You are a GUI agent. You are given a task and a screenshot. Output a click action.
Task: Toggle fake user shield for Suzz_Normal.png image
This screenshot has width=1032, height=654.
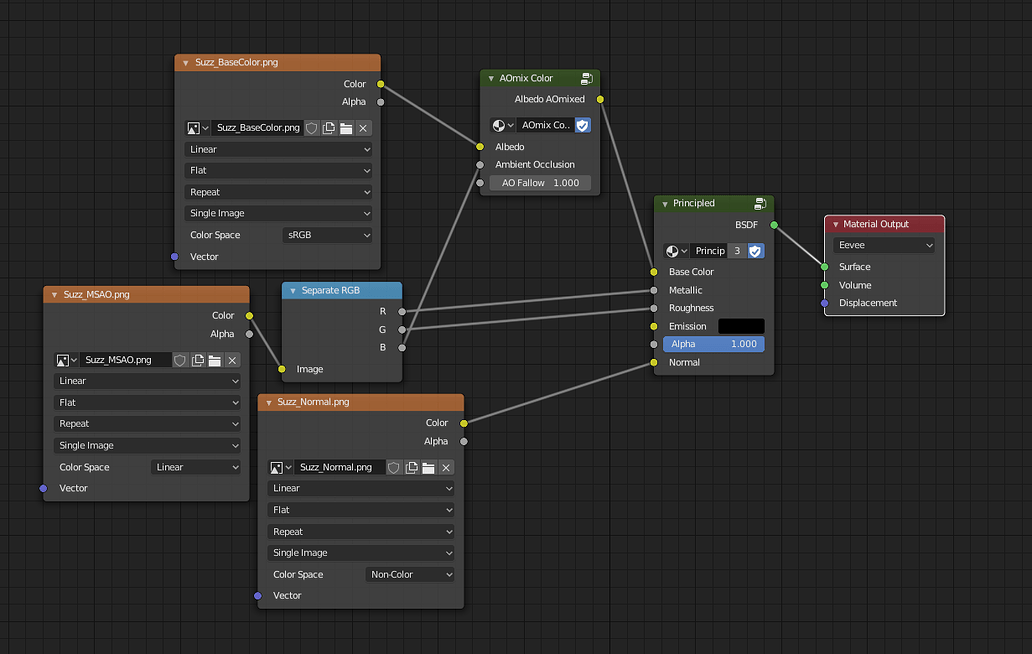pyautogui.click(x=394, y=467)
